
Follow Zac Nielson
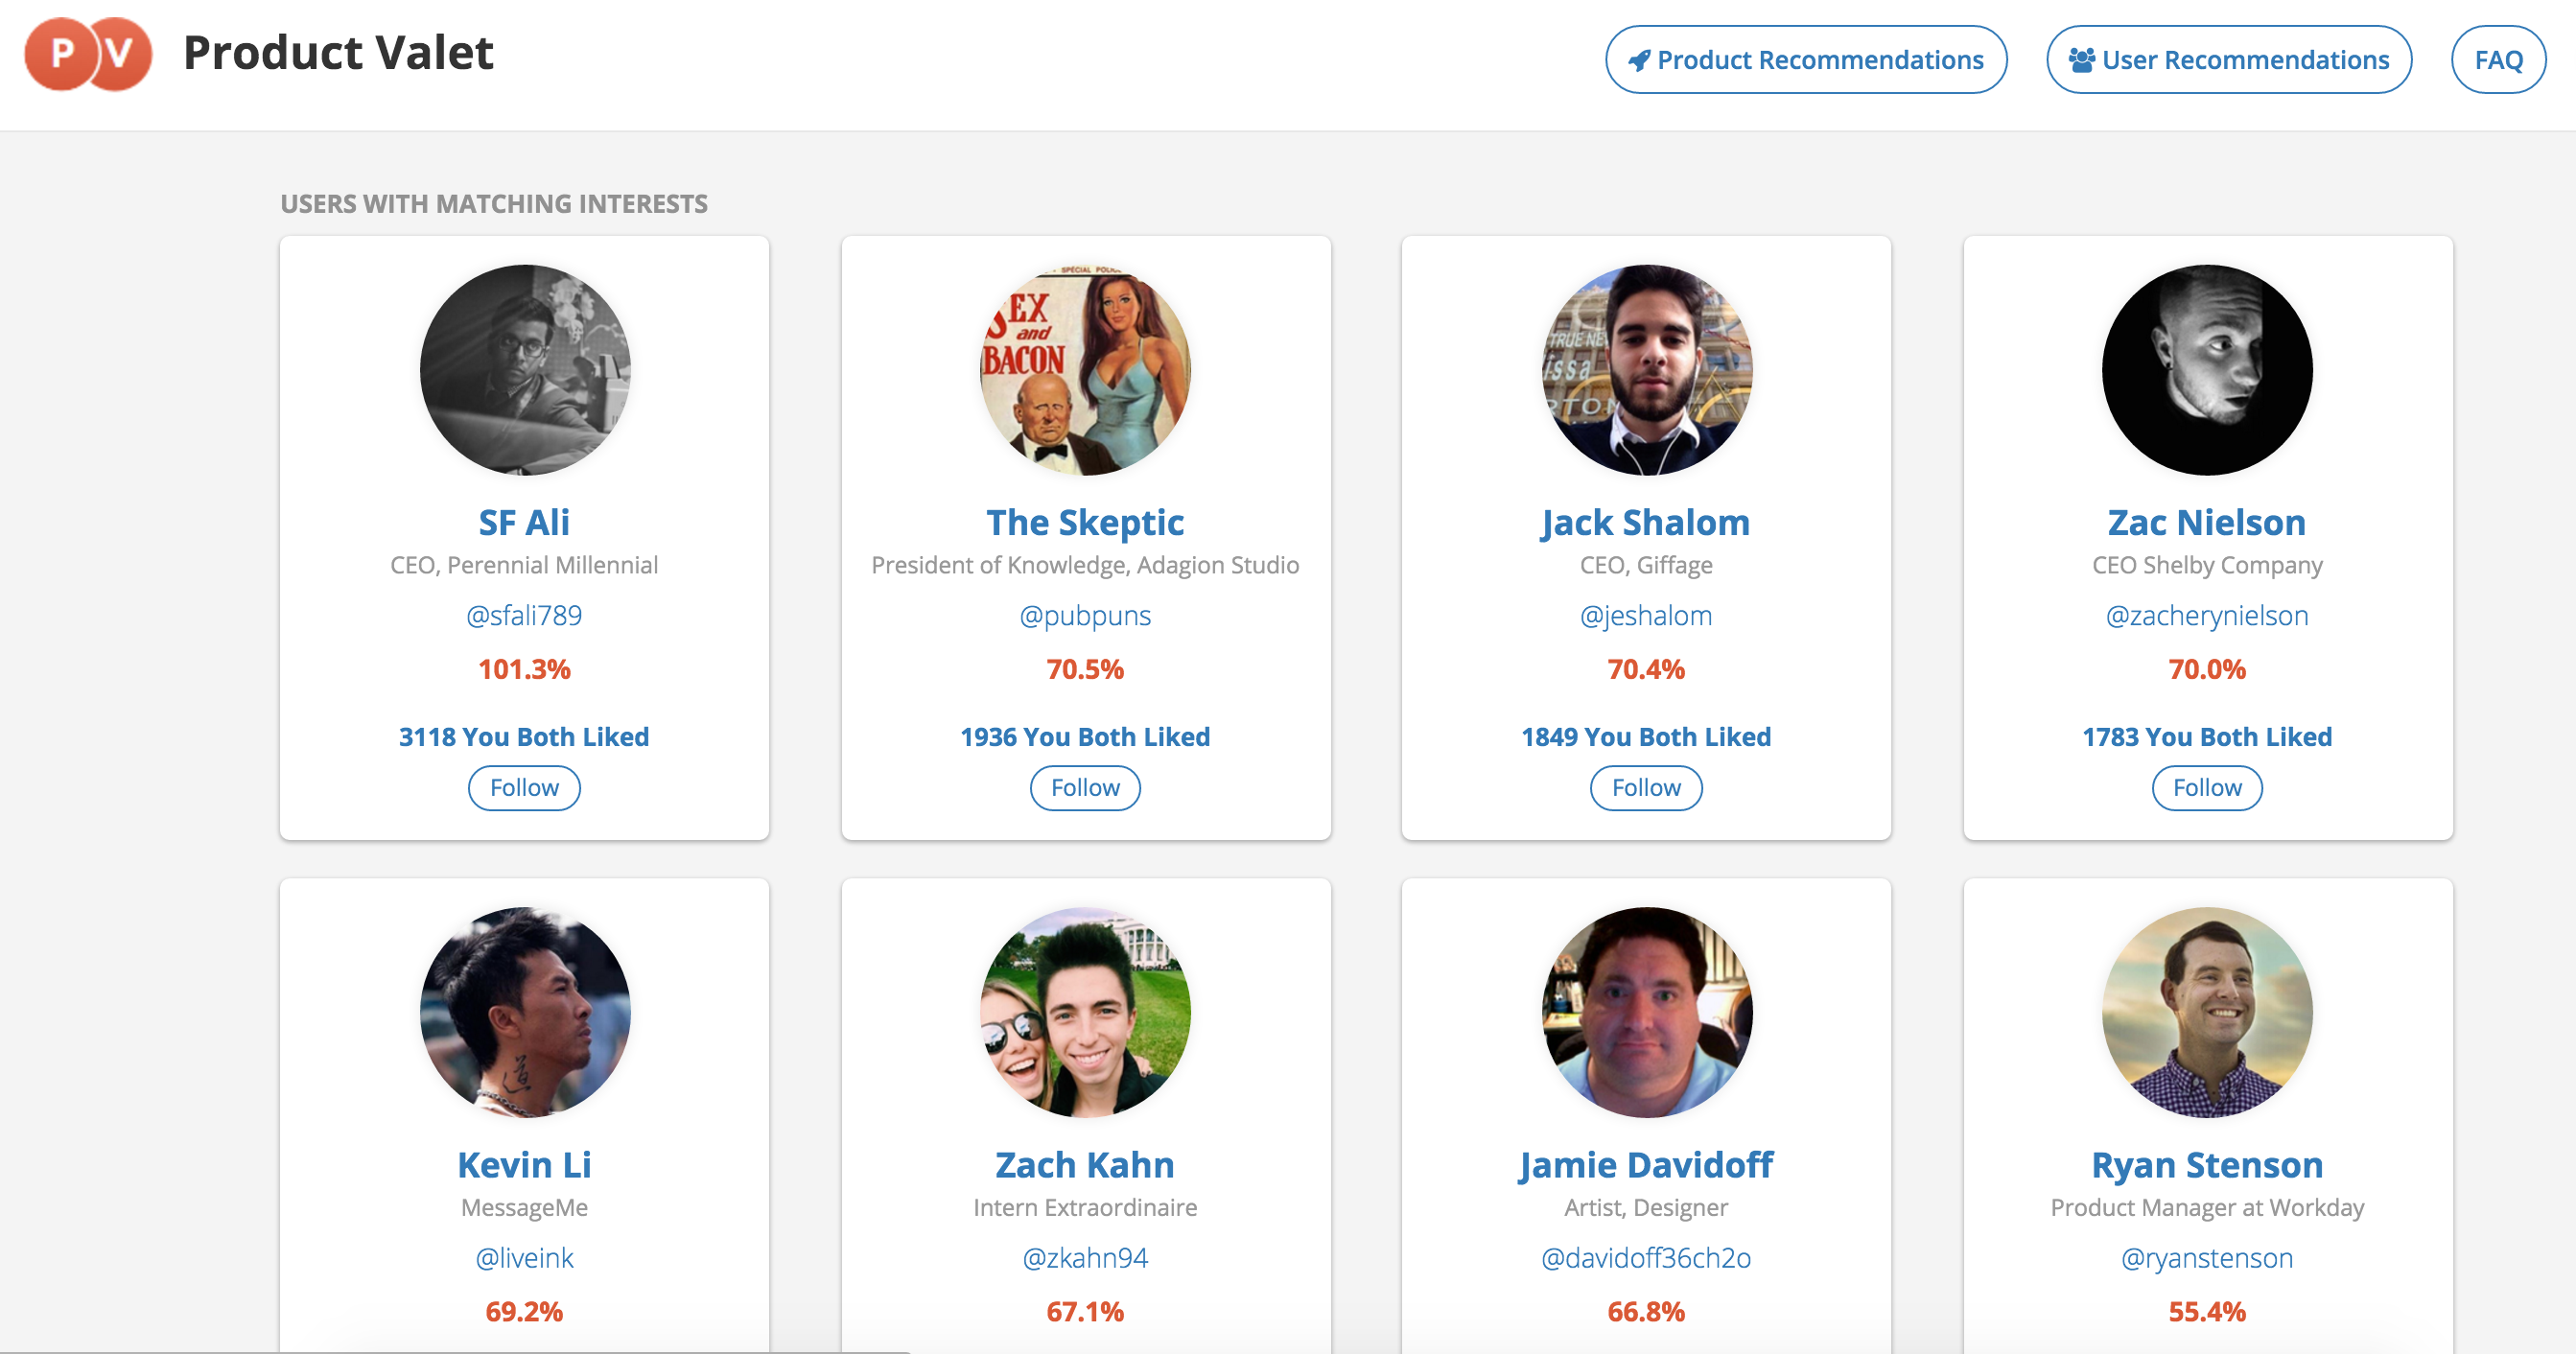[2207, 788]
